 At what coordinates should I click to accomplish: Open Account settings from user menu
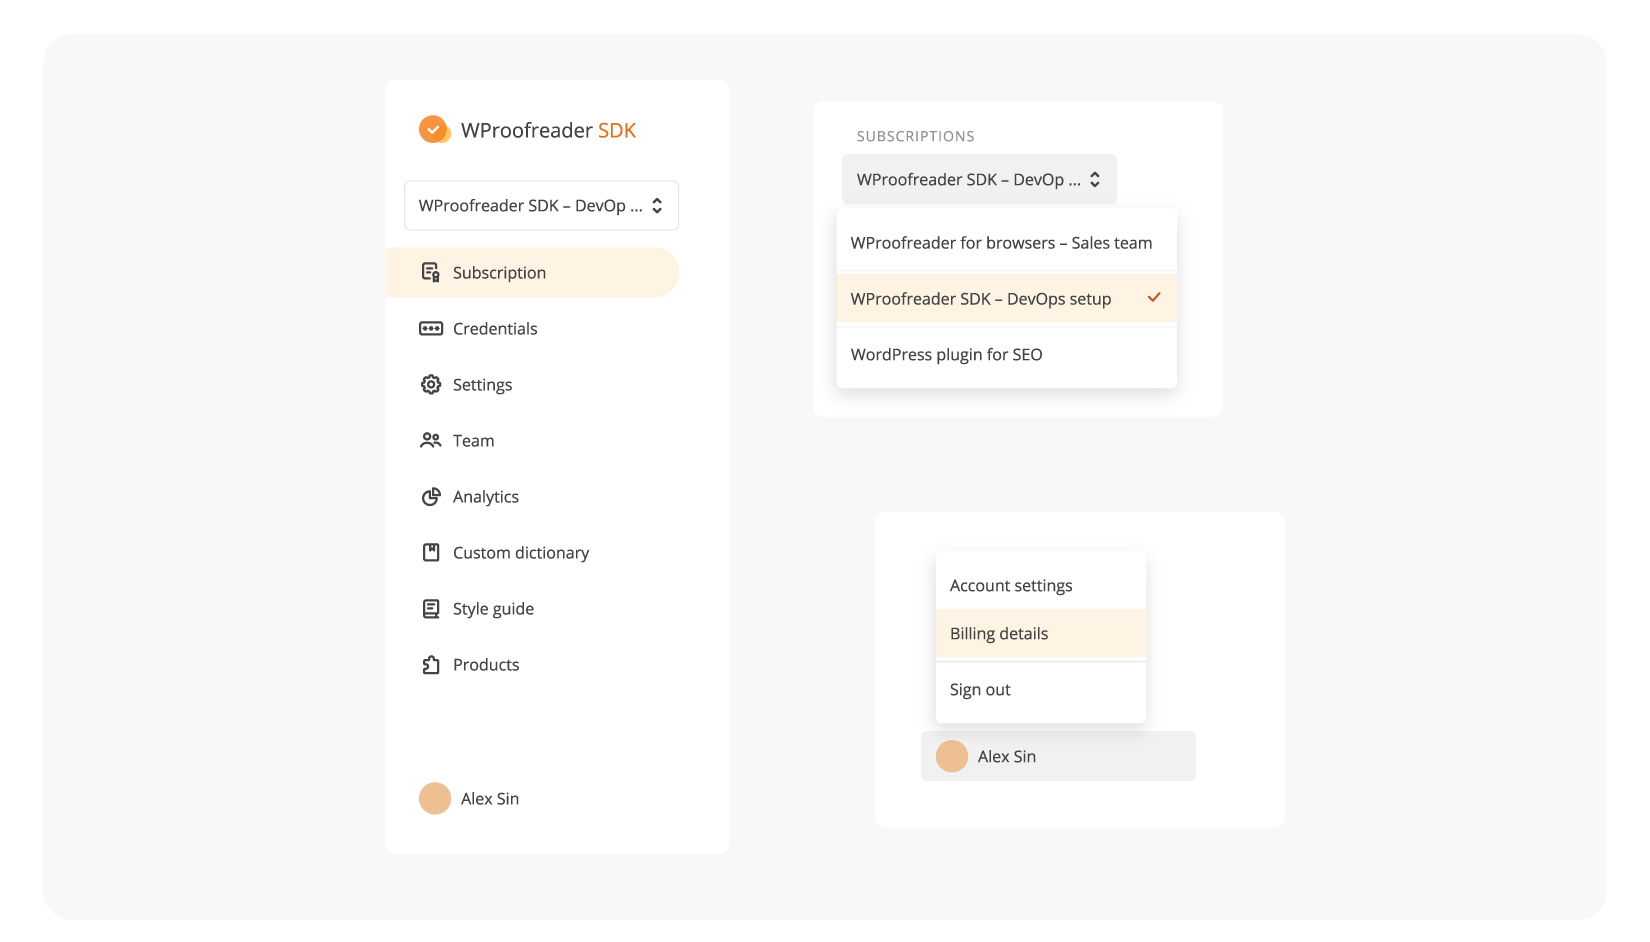tap(1041, 585)
